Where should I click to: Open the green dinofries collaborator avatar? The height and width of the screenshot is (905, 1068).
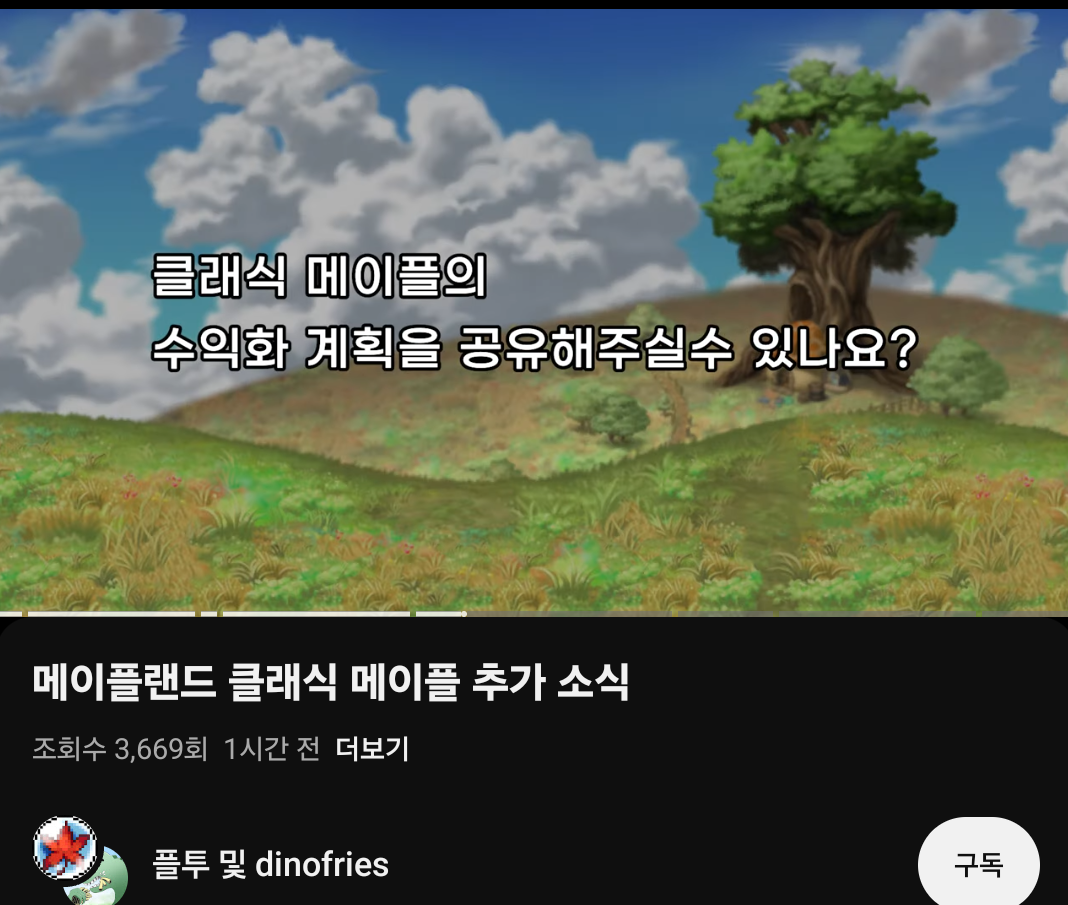point(102,882)
